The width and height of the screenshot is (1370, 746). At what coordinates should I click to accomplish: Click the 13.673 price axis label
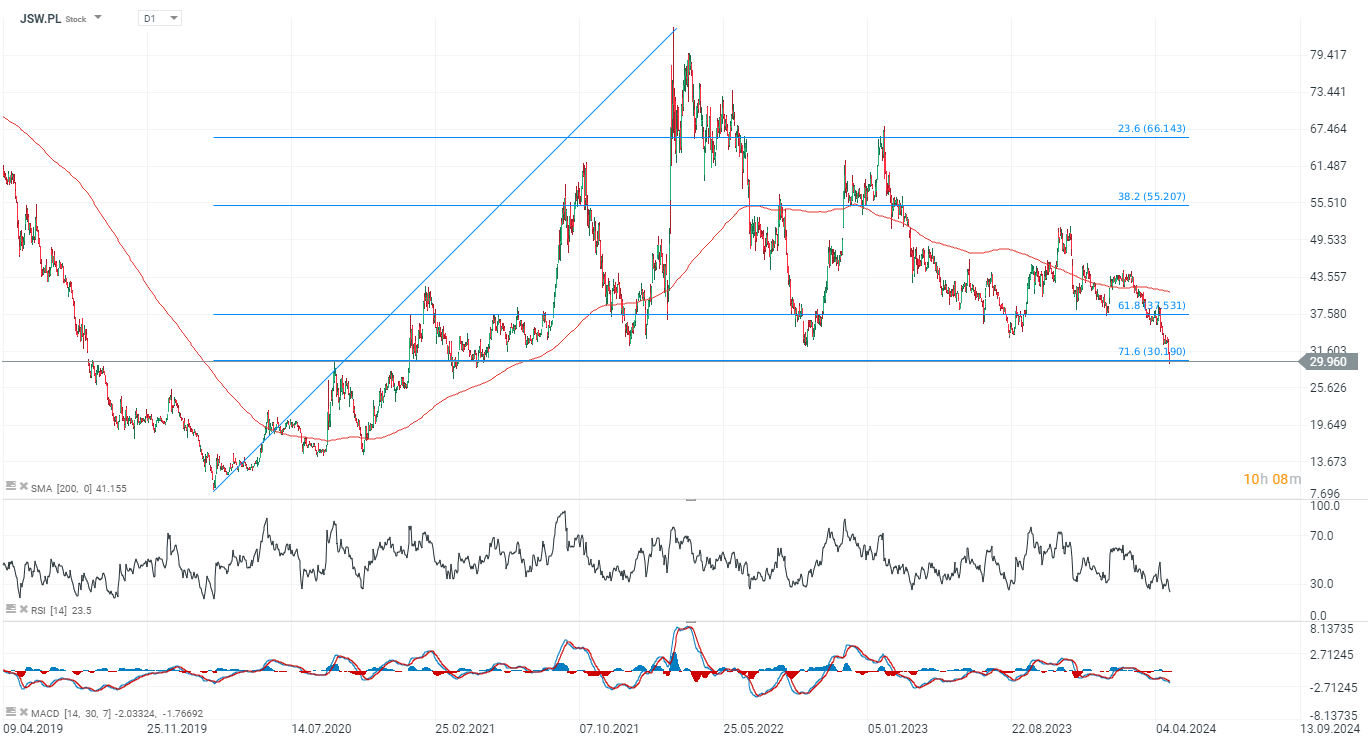(1329, 462)
